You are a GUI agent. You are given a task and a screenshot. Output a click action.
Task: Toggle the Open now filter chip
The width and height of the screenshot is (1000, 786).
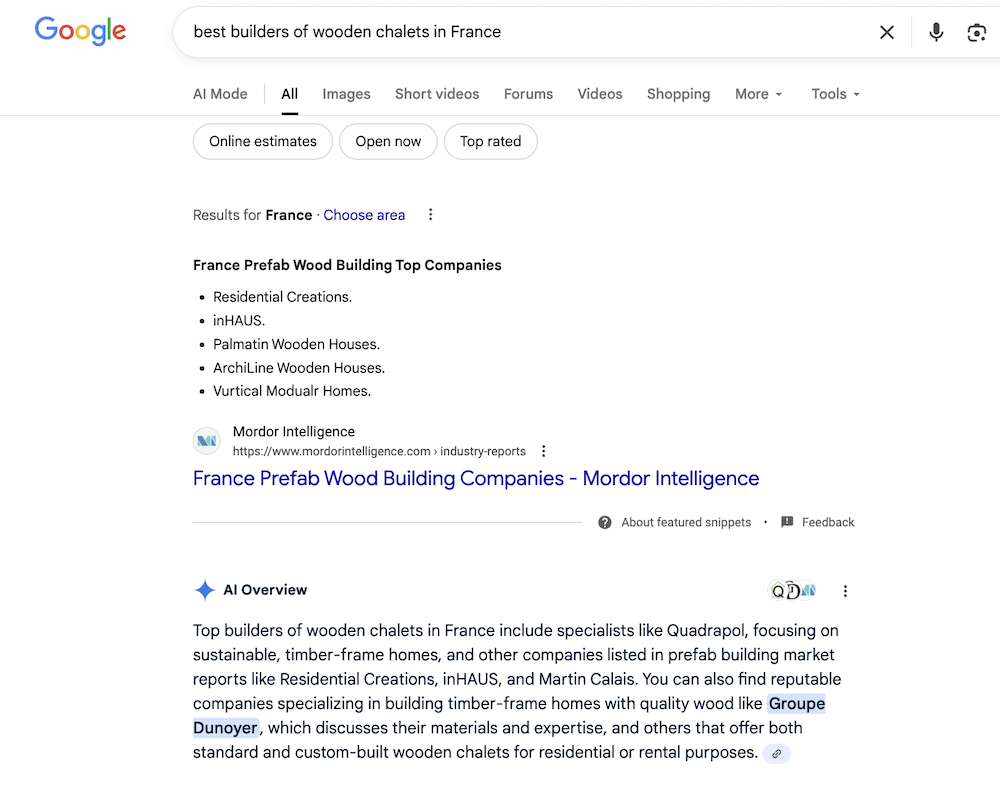tap(388, 142)
